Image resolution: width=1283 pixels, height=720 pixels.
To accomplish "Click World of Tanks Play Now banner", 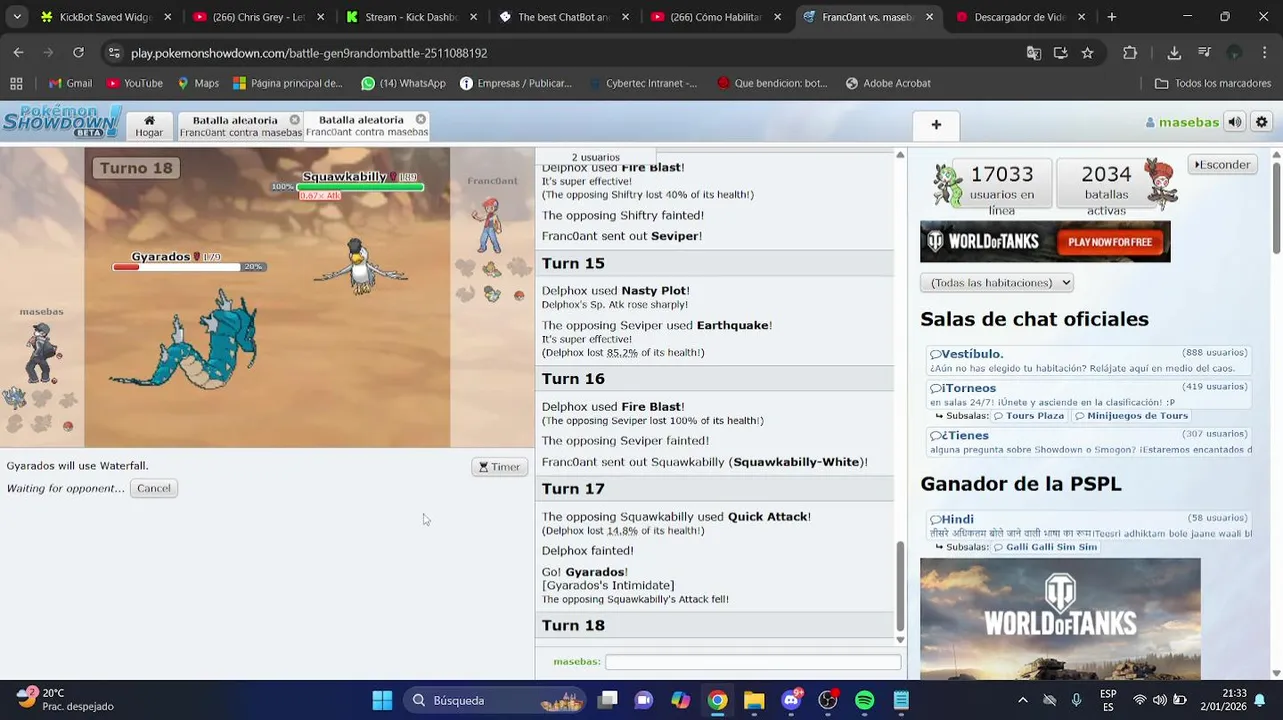I will click(x=1045, y=242).
